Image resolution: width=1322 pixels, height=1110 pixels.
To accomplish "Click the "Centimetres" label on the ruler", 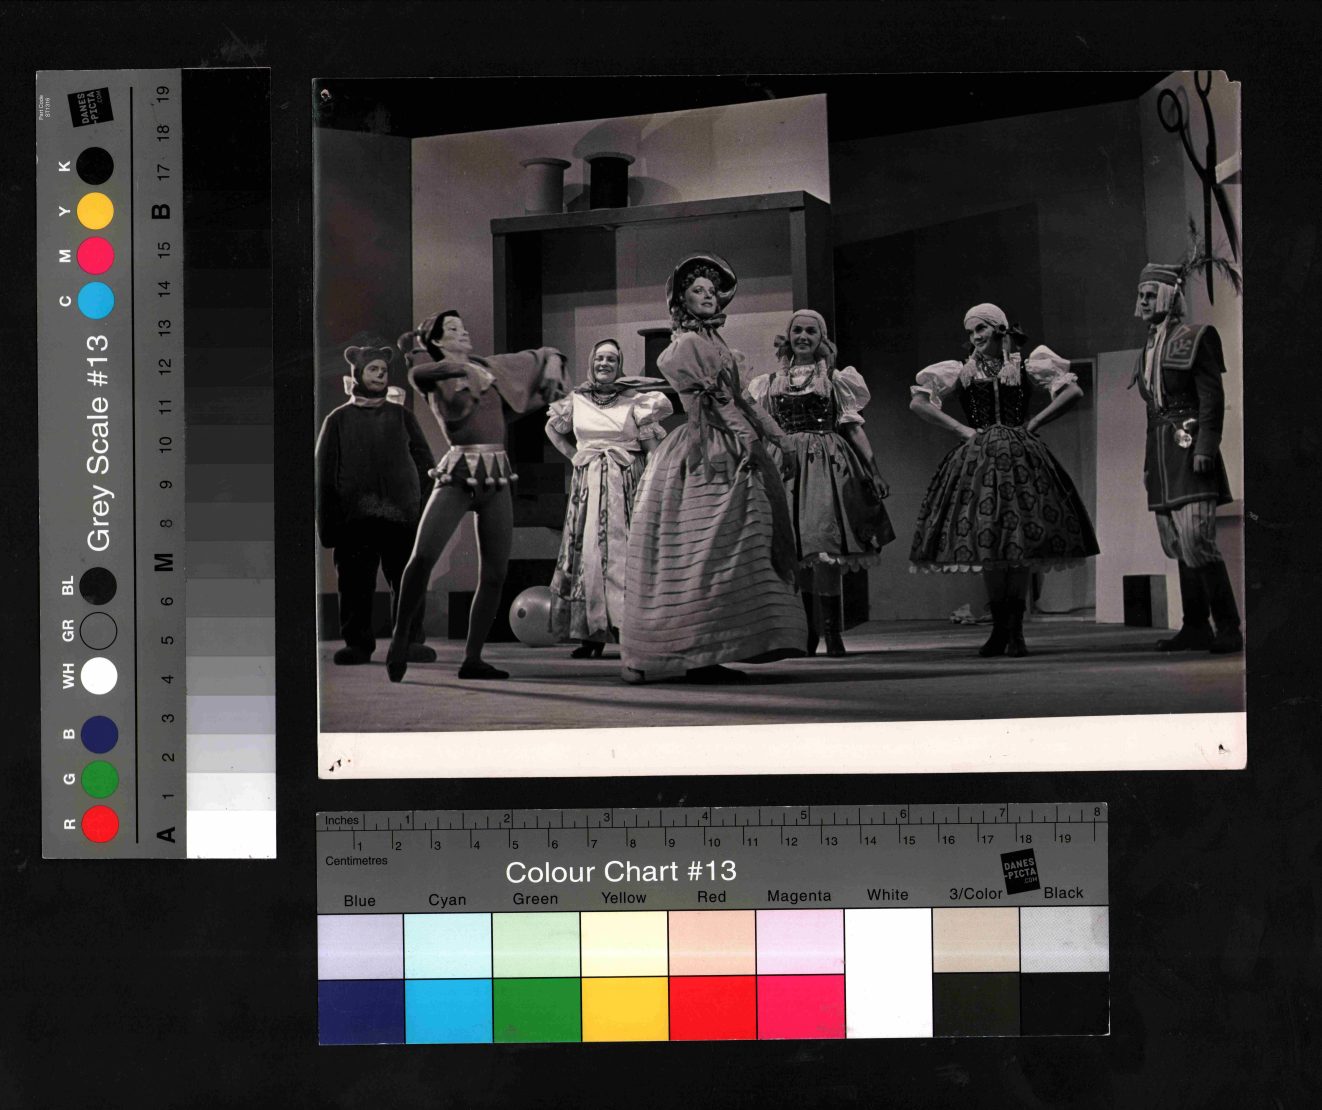I will (356, 860).
